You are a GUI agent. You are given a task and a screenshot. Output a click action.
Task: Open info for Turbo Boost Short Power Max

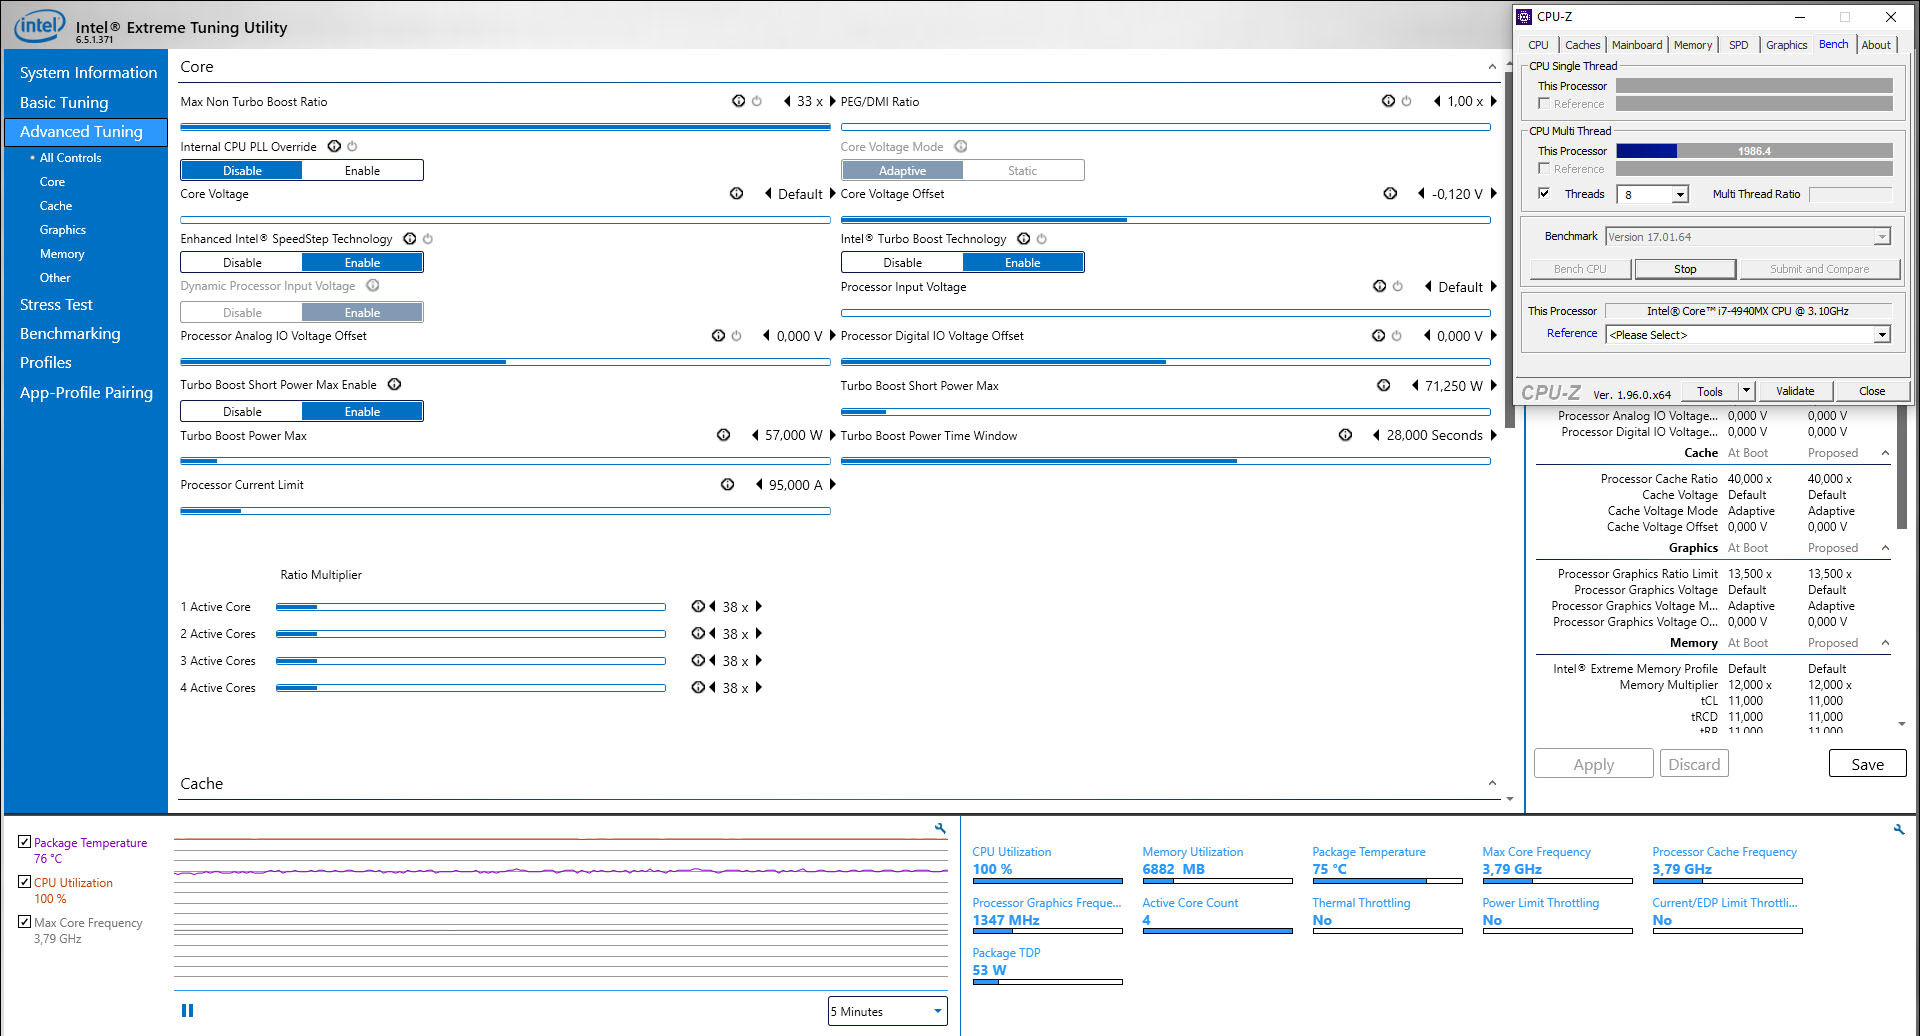[1383, 385]
